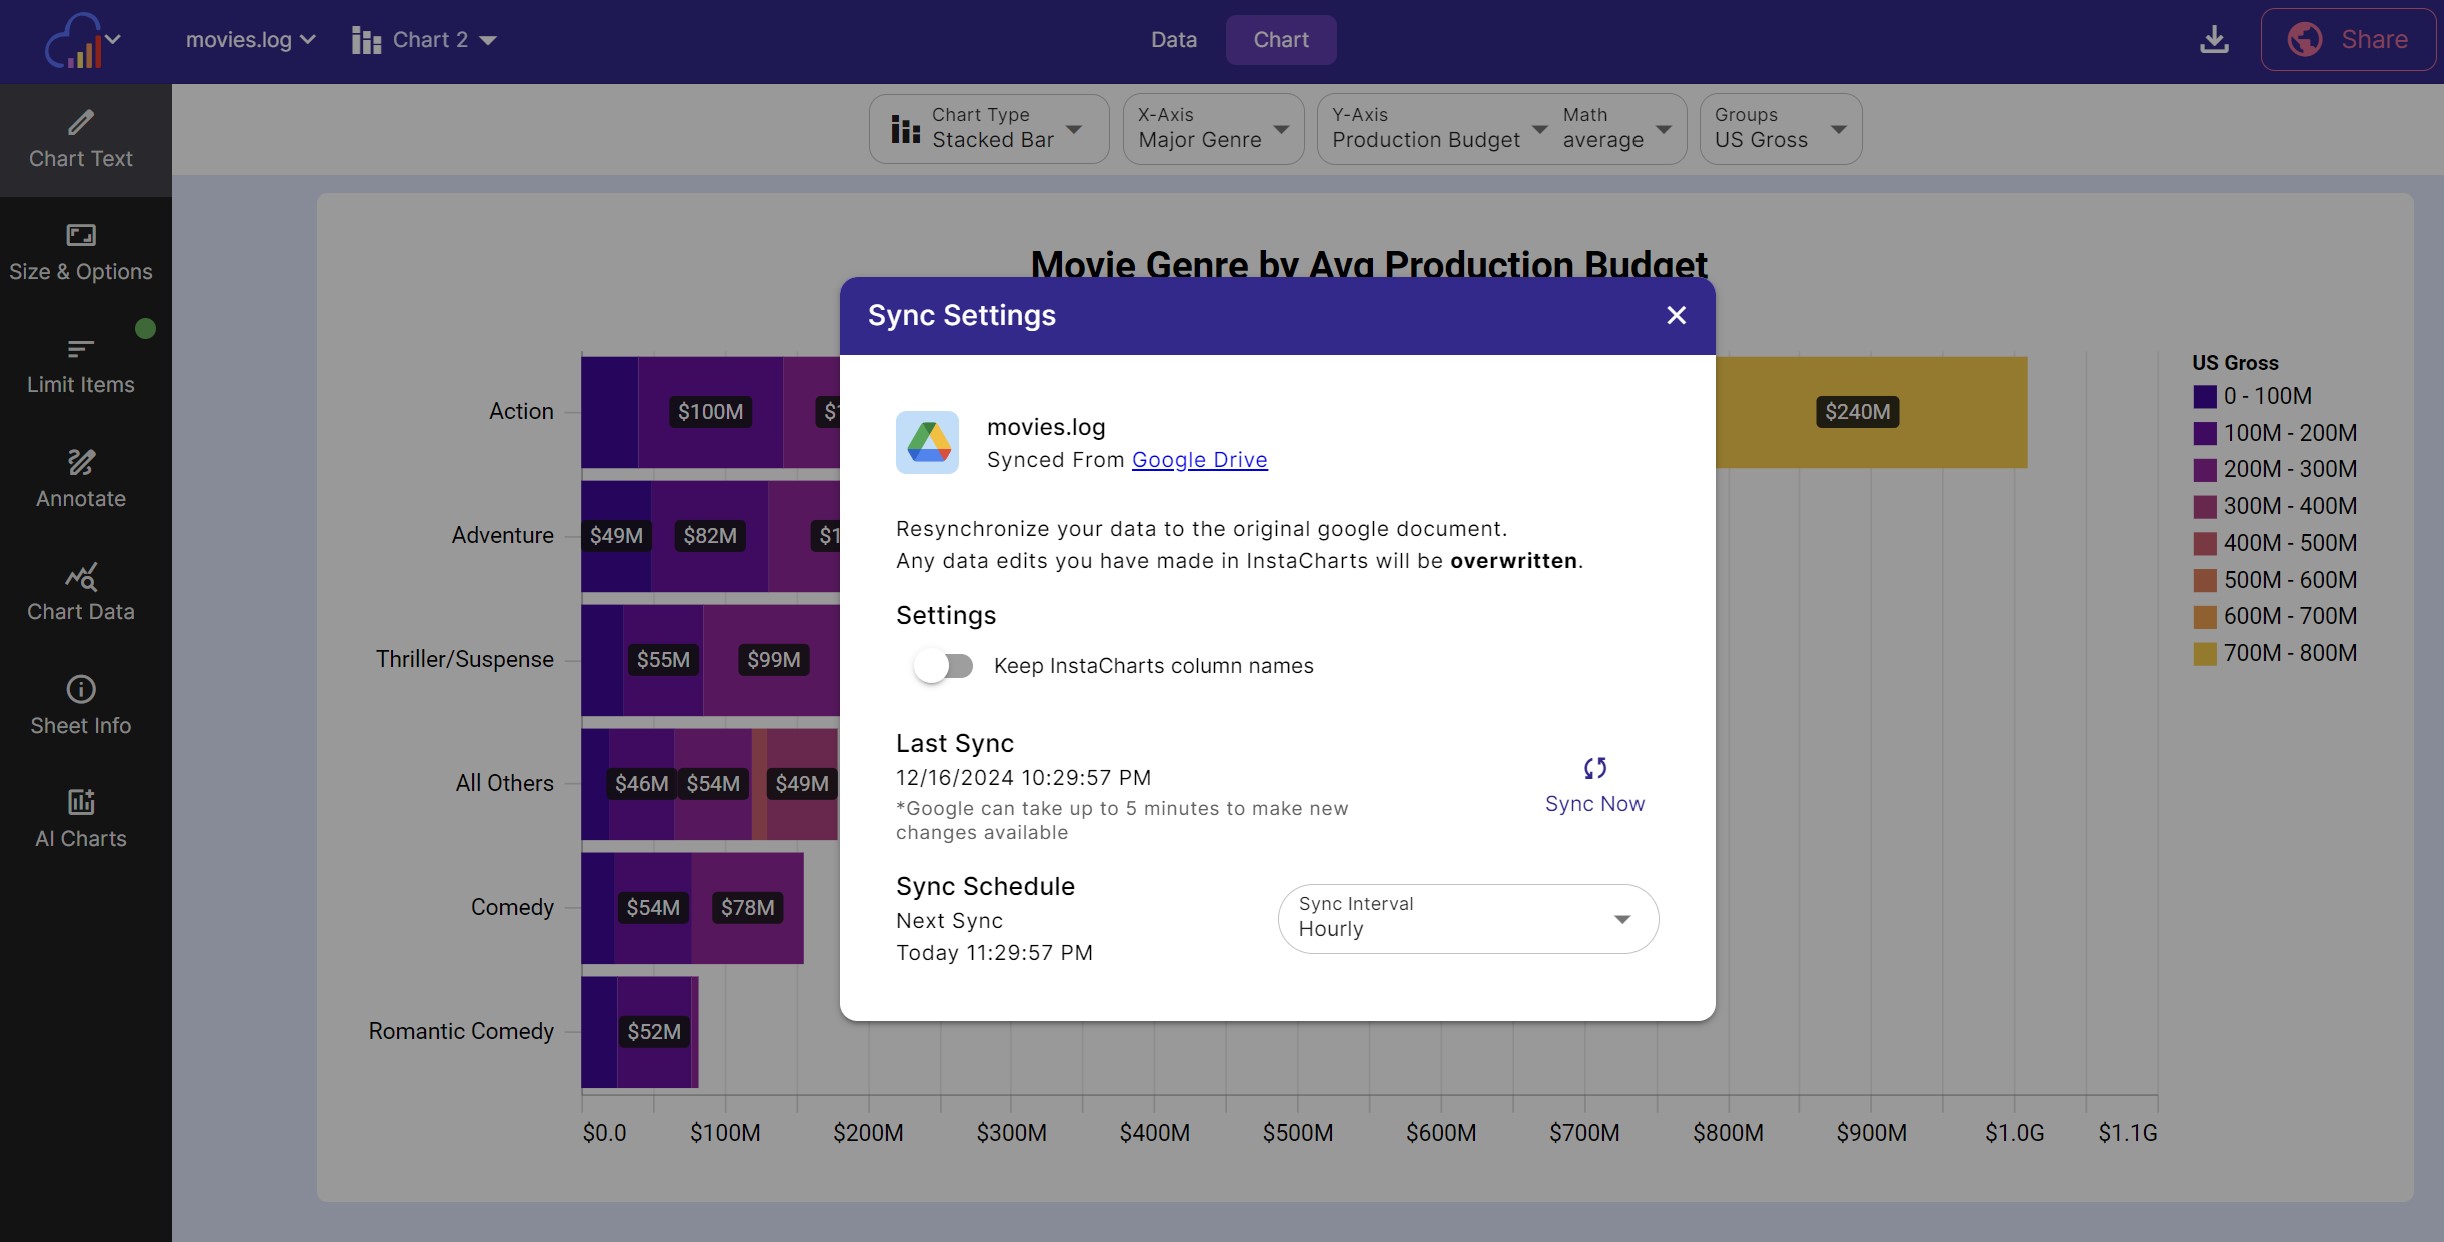Viewport: 2444px width, 1242px height.
Task: Open the AI Charts panel
Action: [x=81, y=820]
